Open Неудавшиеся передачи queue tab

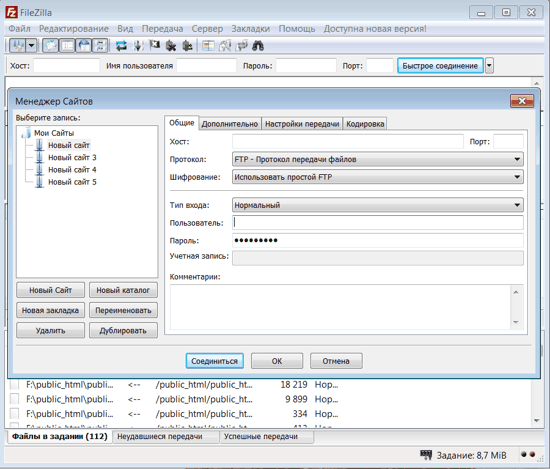(x=165, y=437)
